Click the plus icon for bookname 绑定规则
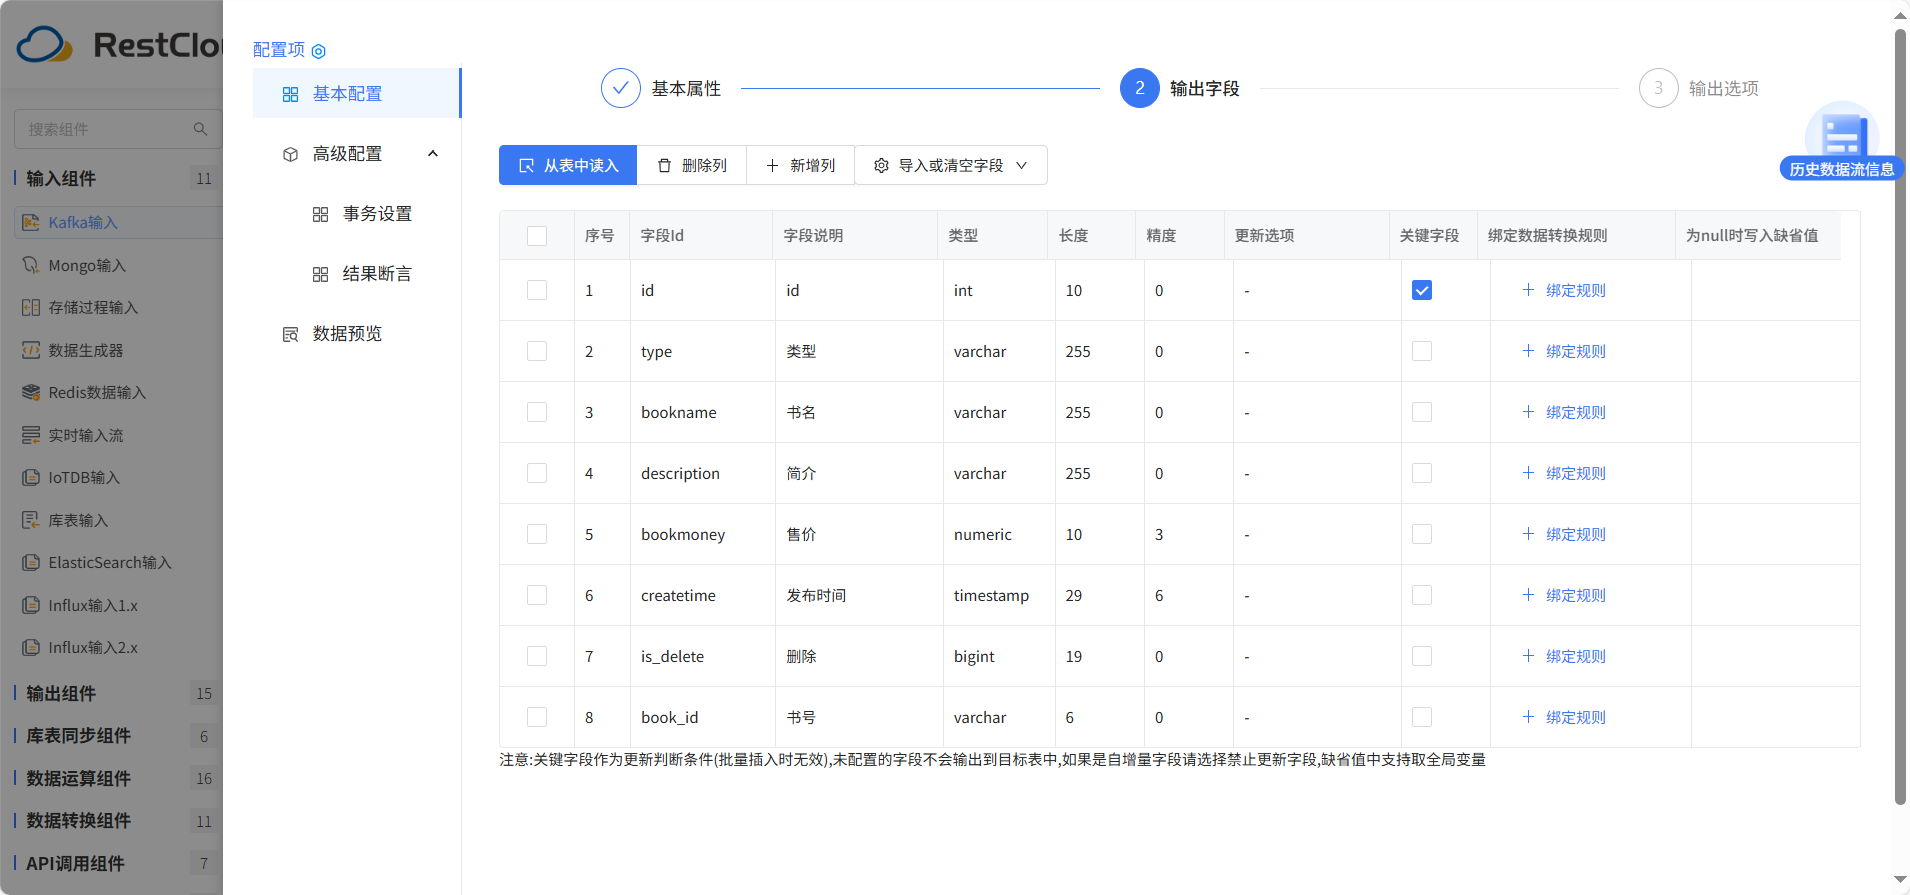The width and height of the screenshot is (1910, 895). 1528,412
